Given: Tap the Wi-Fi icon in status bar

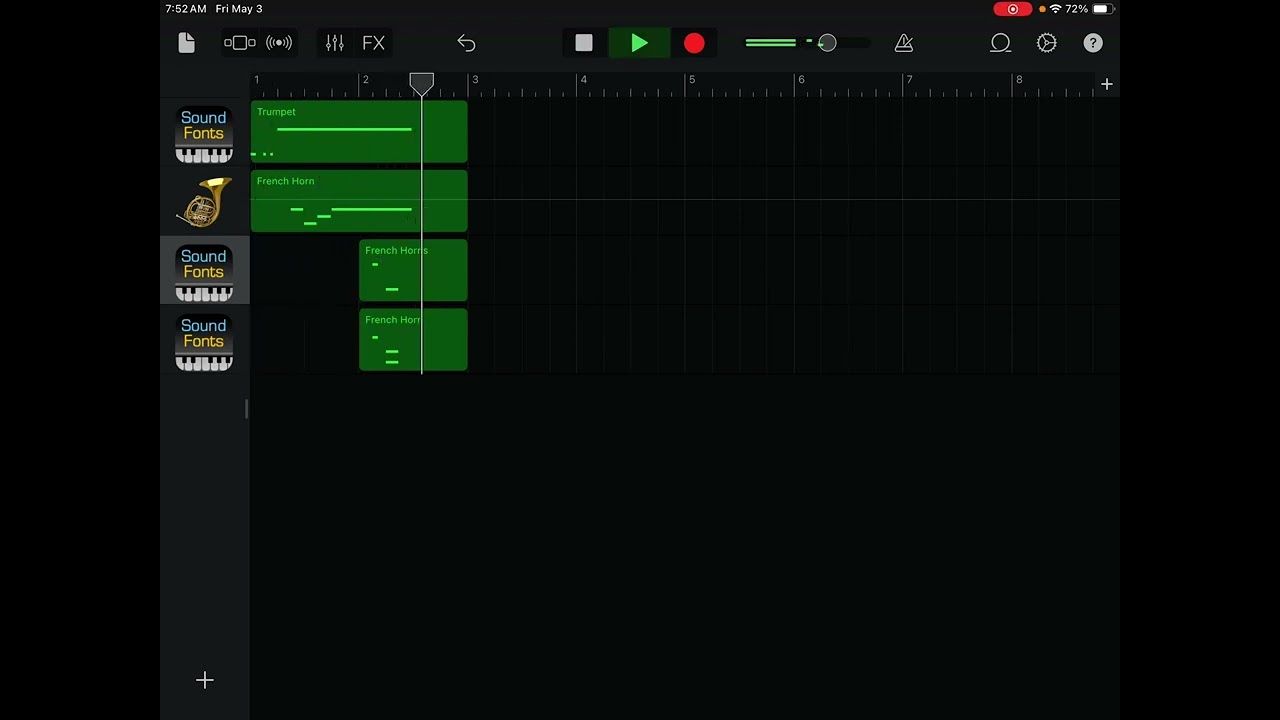Looking at the screenshot, I should (1055, 9).
